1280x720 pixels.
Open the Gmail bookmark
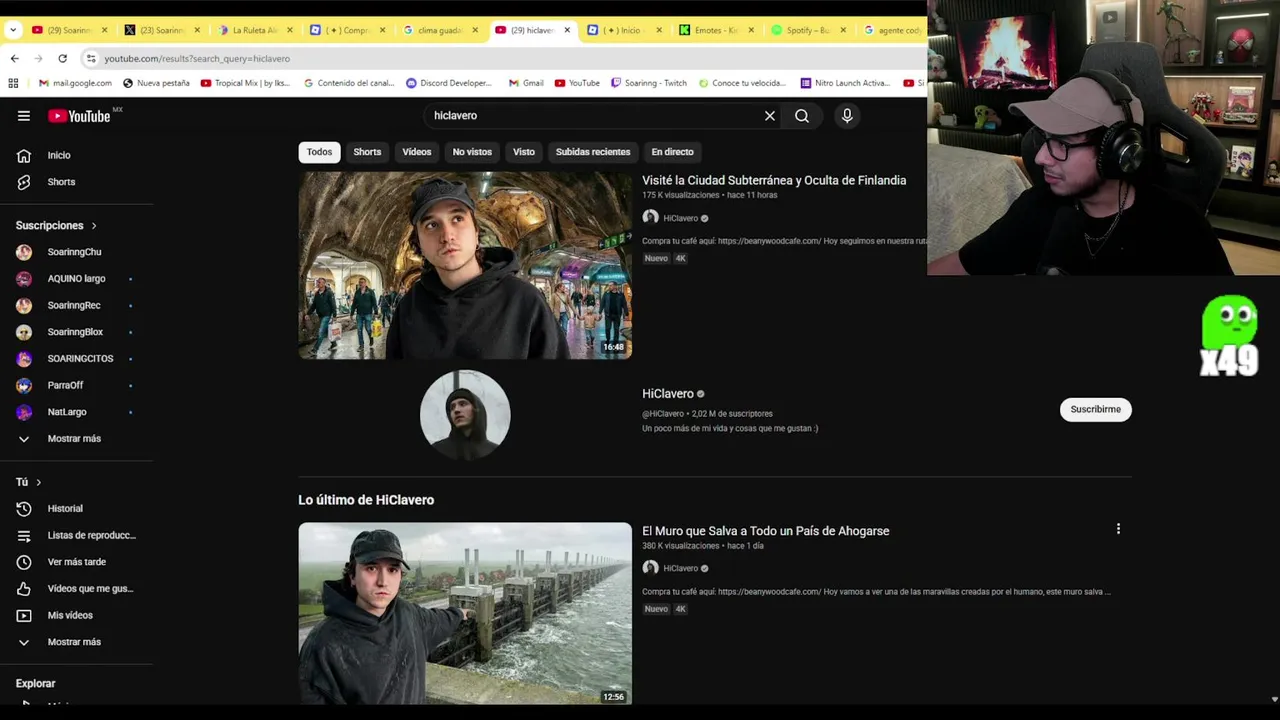tap(526, 83)
